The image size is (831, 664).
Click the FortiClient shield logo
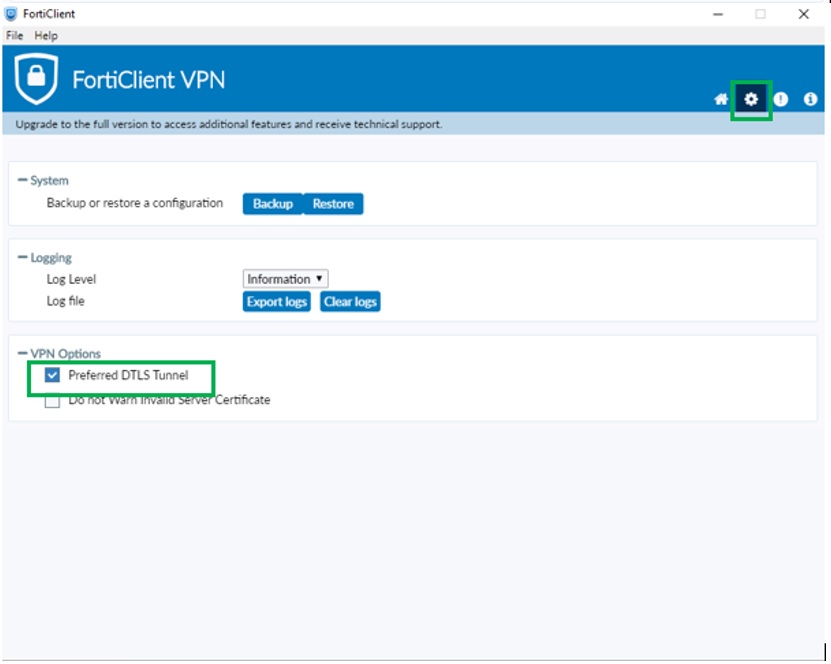pos(36,78)
